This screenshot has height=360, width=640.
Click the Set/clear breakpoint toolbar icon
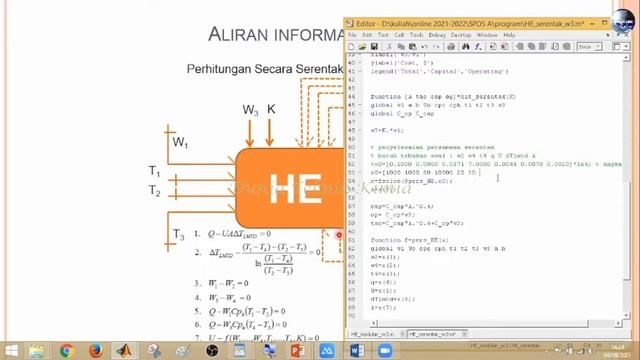[493, 47]
